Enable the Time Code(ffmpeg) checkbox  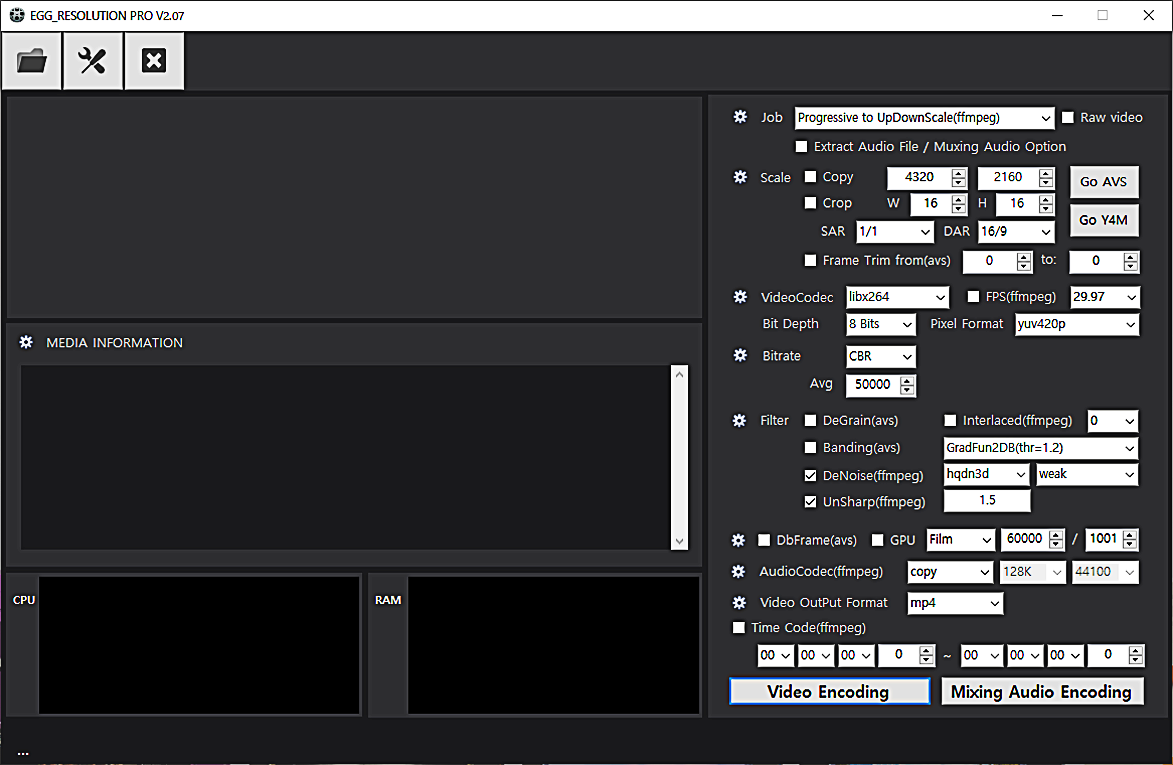click(739, 627)
